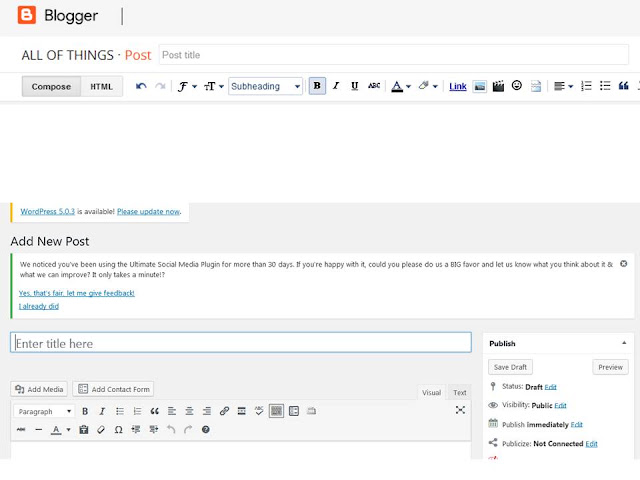Insert jump break in Blogger

click(x=536, y=86)
